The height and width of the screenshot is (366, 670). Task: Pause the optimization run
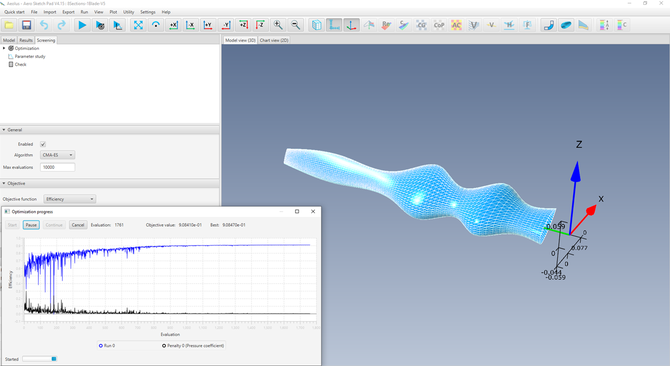tap(31, 225)
